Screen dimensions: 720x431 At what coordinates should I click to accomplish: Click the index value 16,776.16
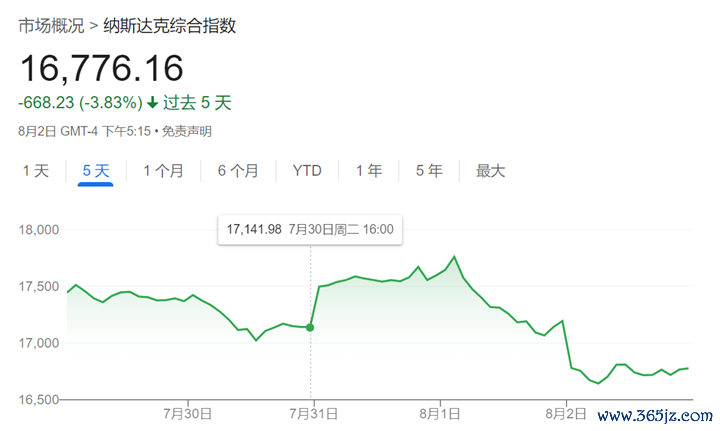tap(102, 68)
